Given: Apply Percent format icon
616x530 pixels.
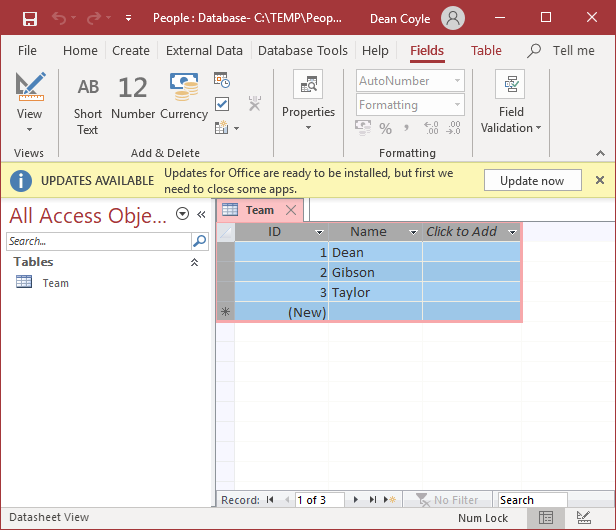Looking at the screenshot, I should [x=385, y=128].
